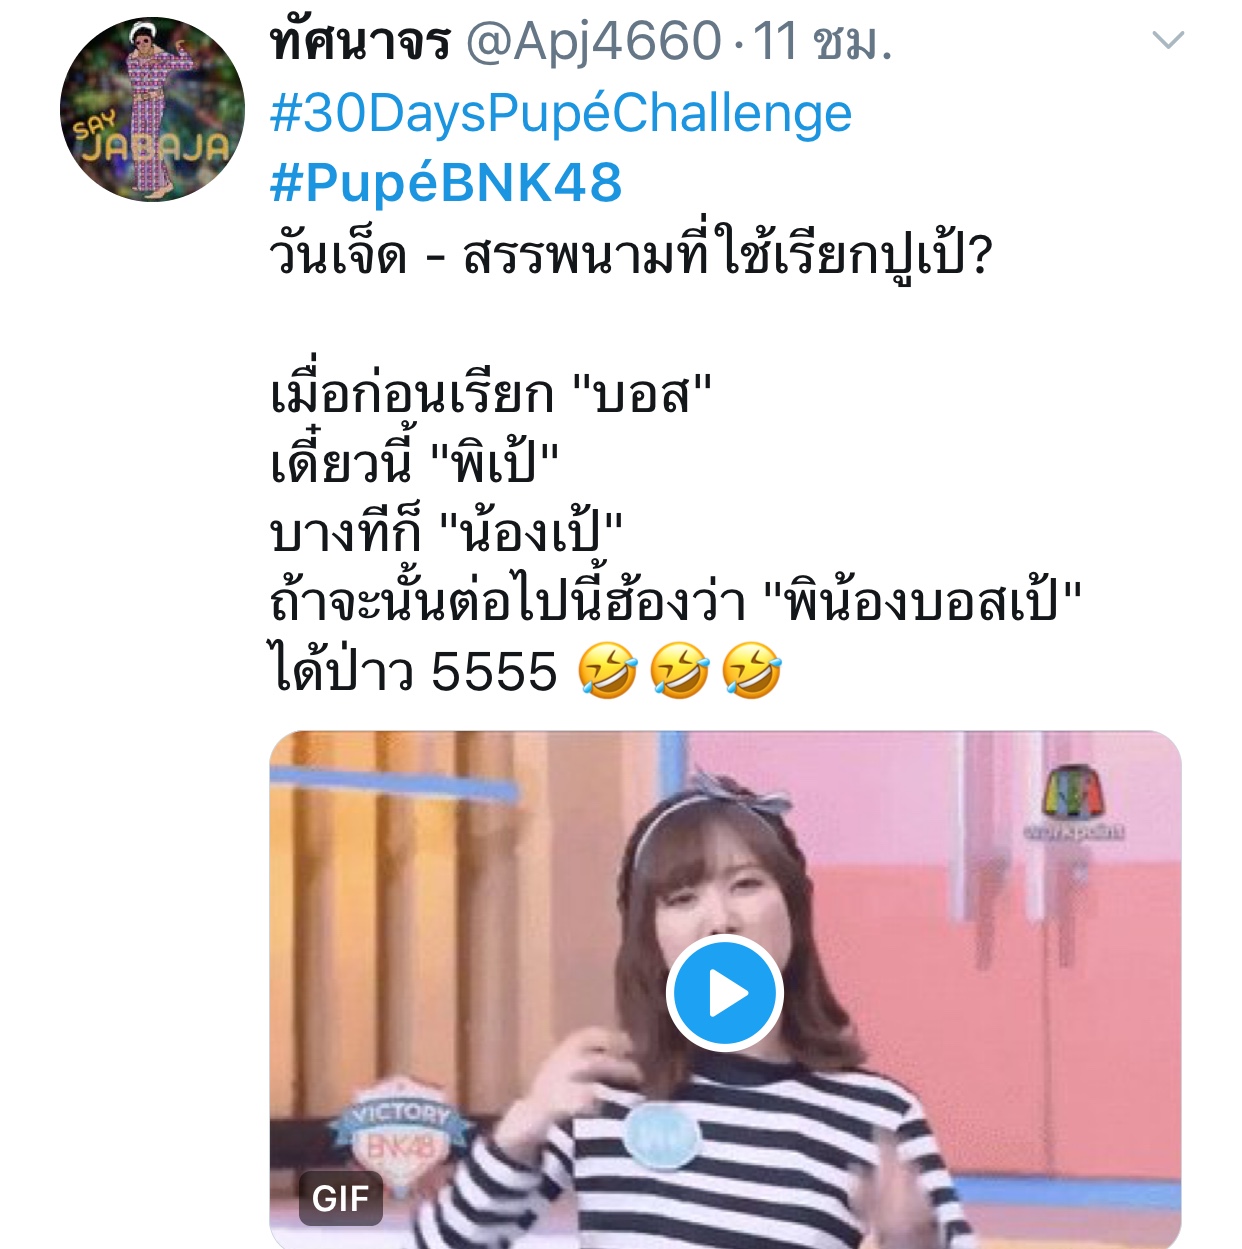Open the #PupéBNK48 hashtag
The height and width of the screenshot is (1249, 1242).
click(x=446, y=183)
